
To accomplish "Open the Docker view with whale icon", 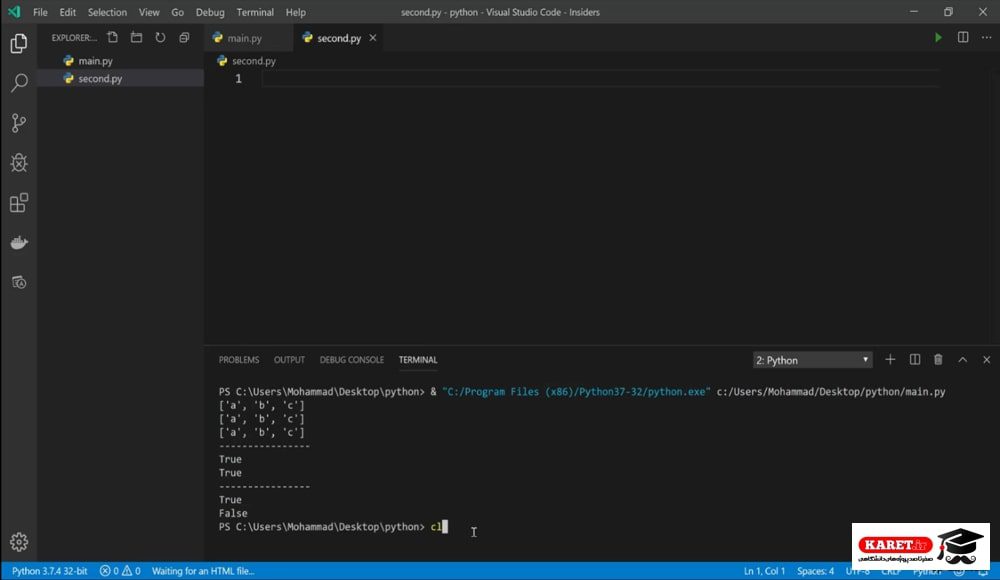I will tap(18, 242).
